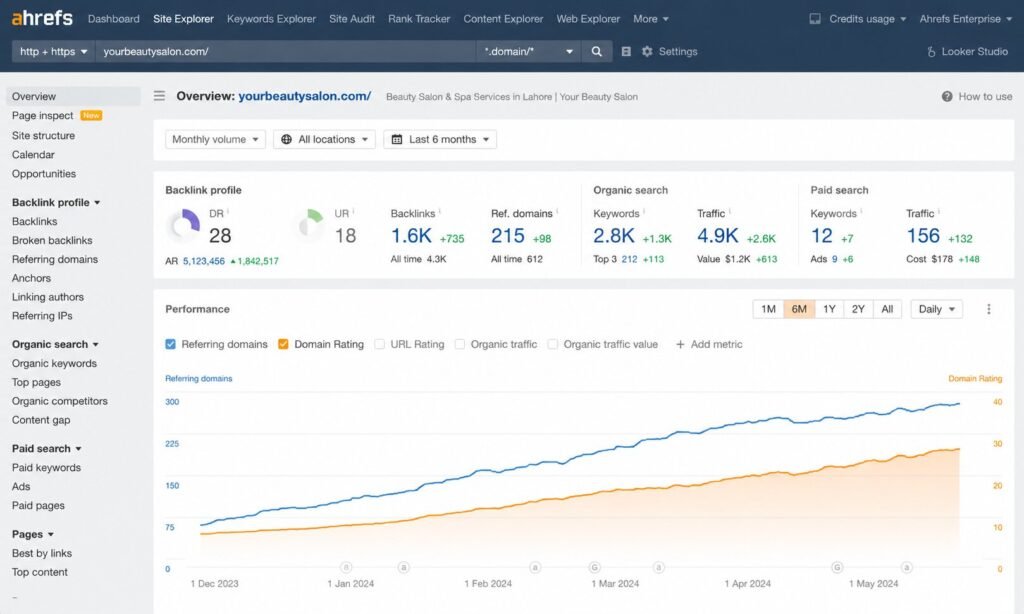Open Backlinks in sidebar
The height and width of the screenshot is (614, 1024).
[35, 221]
